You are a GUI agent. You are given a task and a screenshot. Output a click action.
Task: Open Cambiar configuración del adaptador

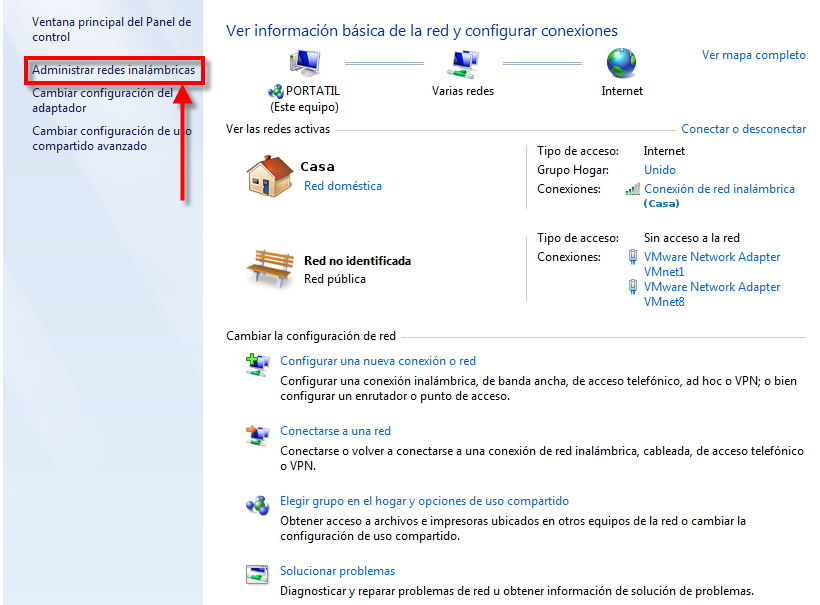tap(102, 100)
